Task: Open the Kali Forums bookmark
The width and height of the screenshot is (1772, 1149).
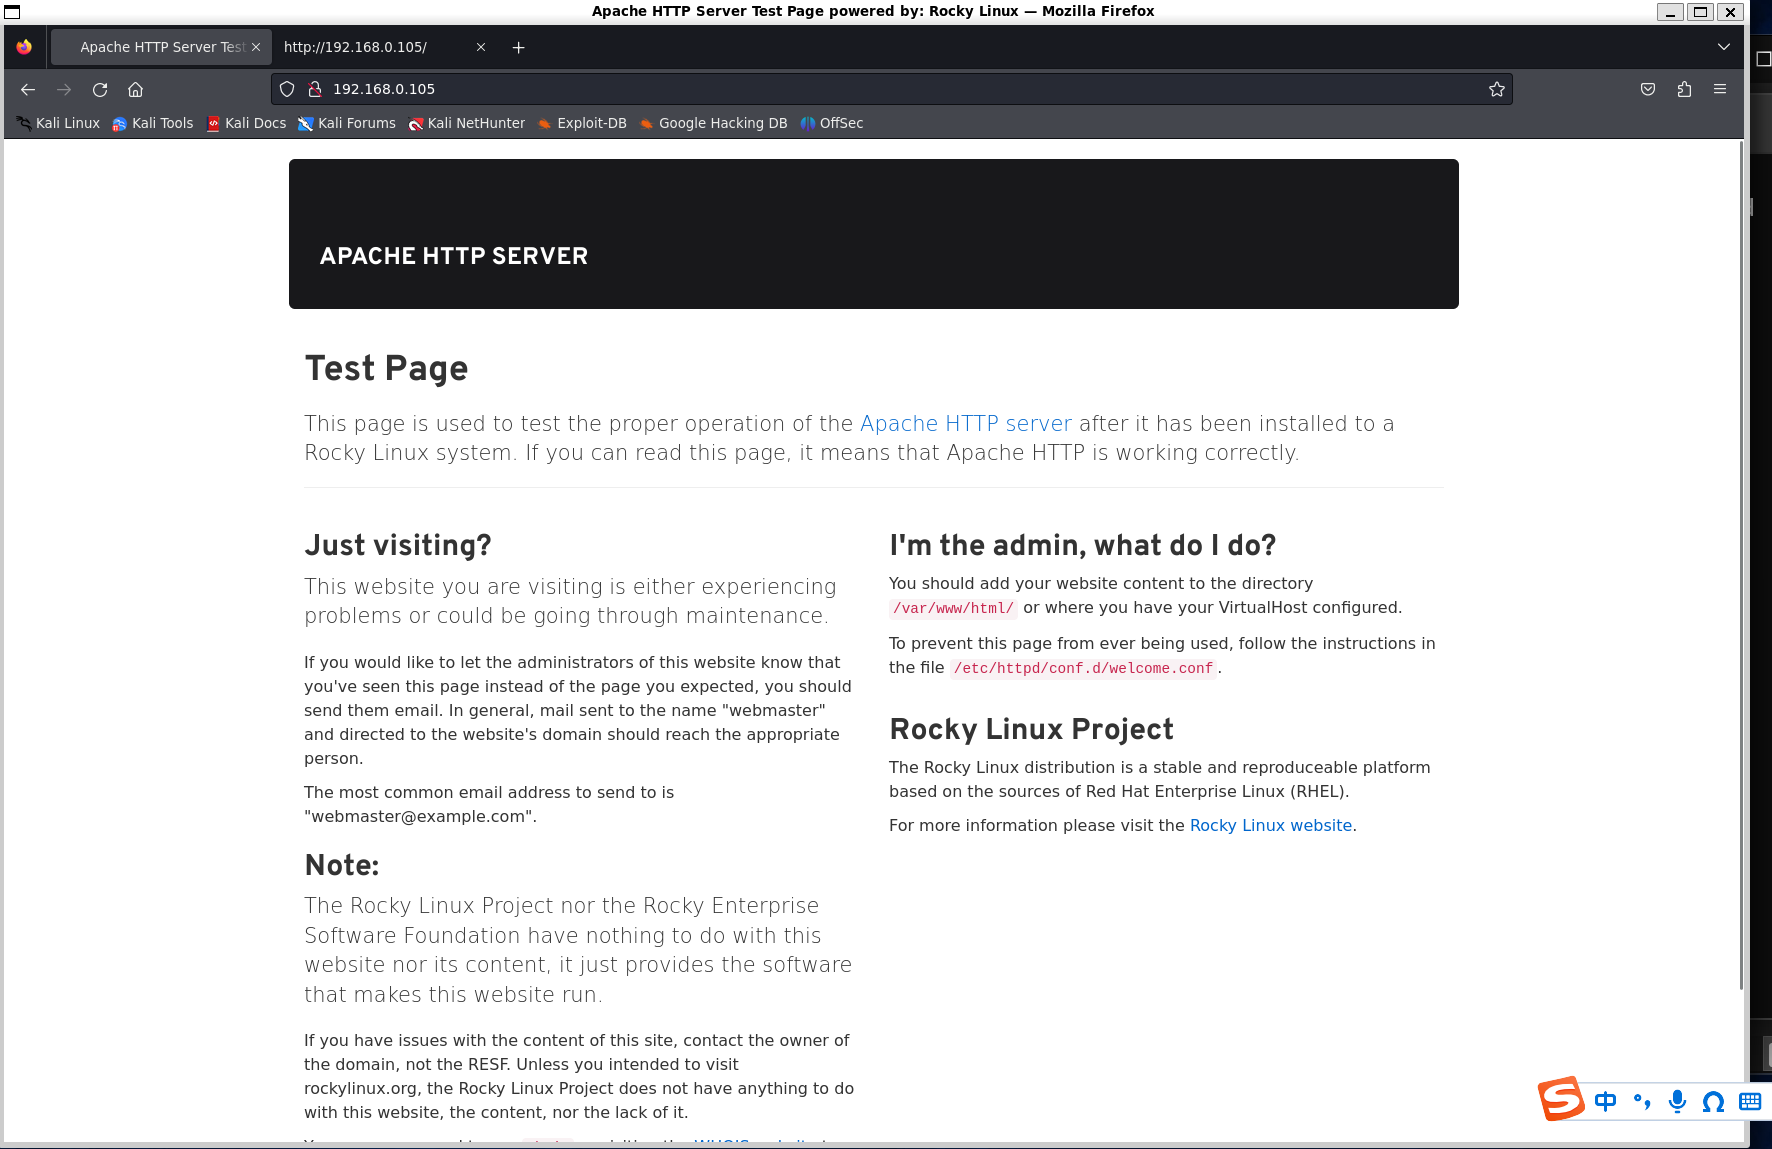Action: coord(347,123)
